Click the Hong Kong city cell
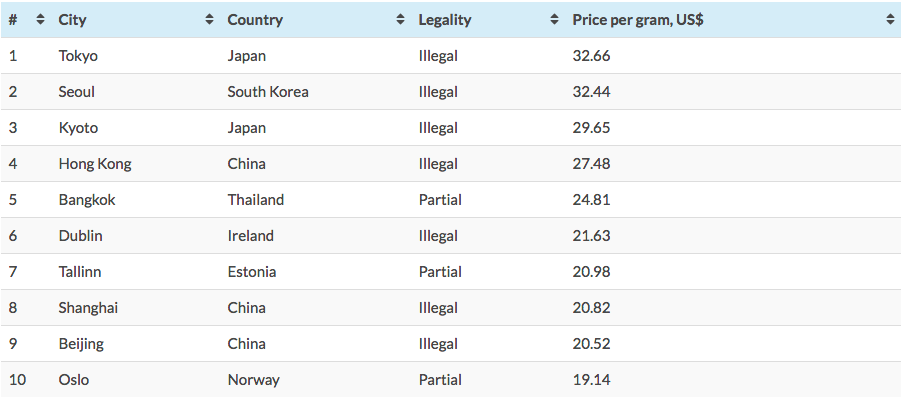 (x=95, y=164)
